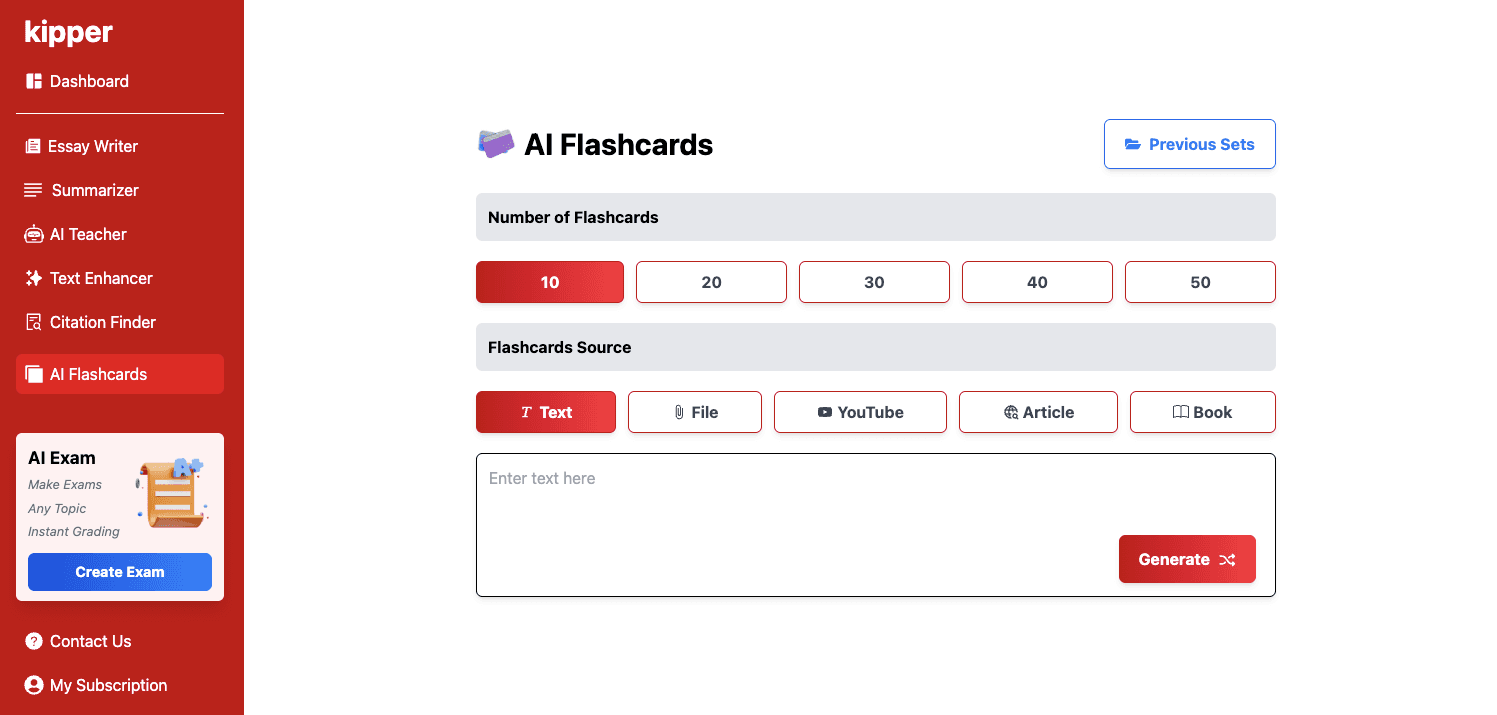
Task: Open Previous Sets
Action: point(1190,144)
